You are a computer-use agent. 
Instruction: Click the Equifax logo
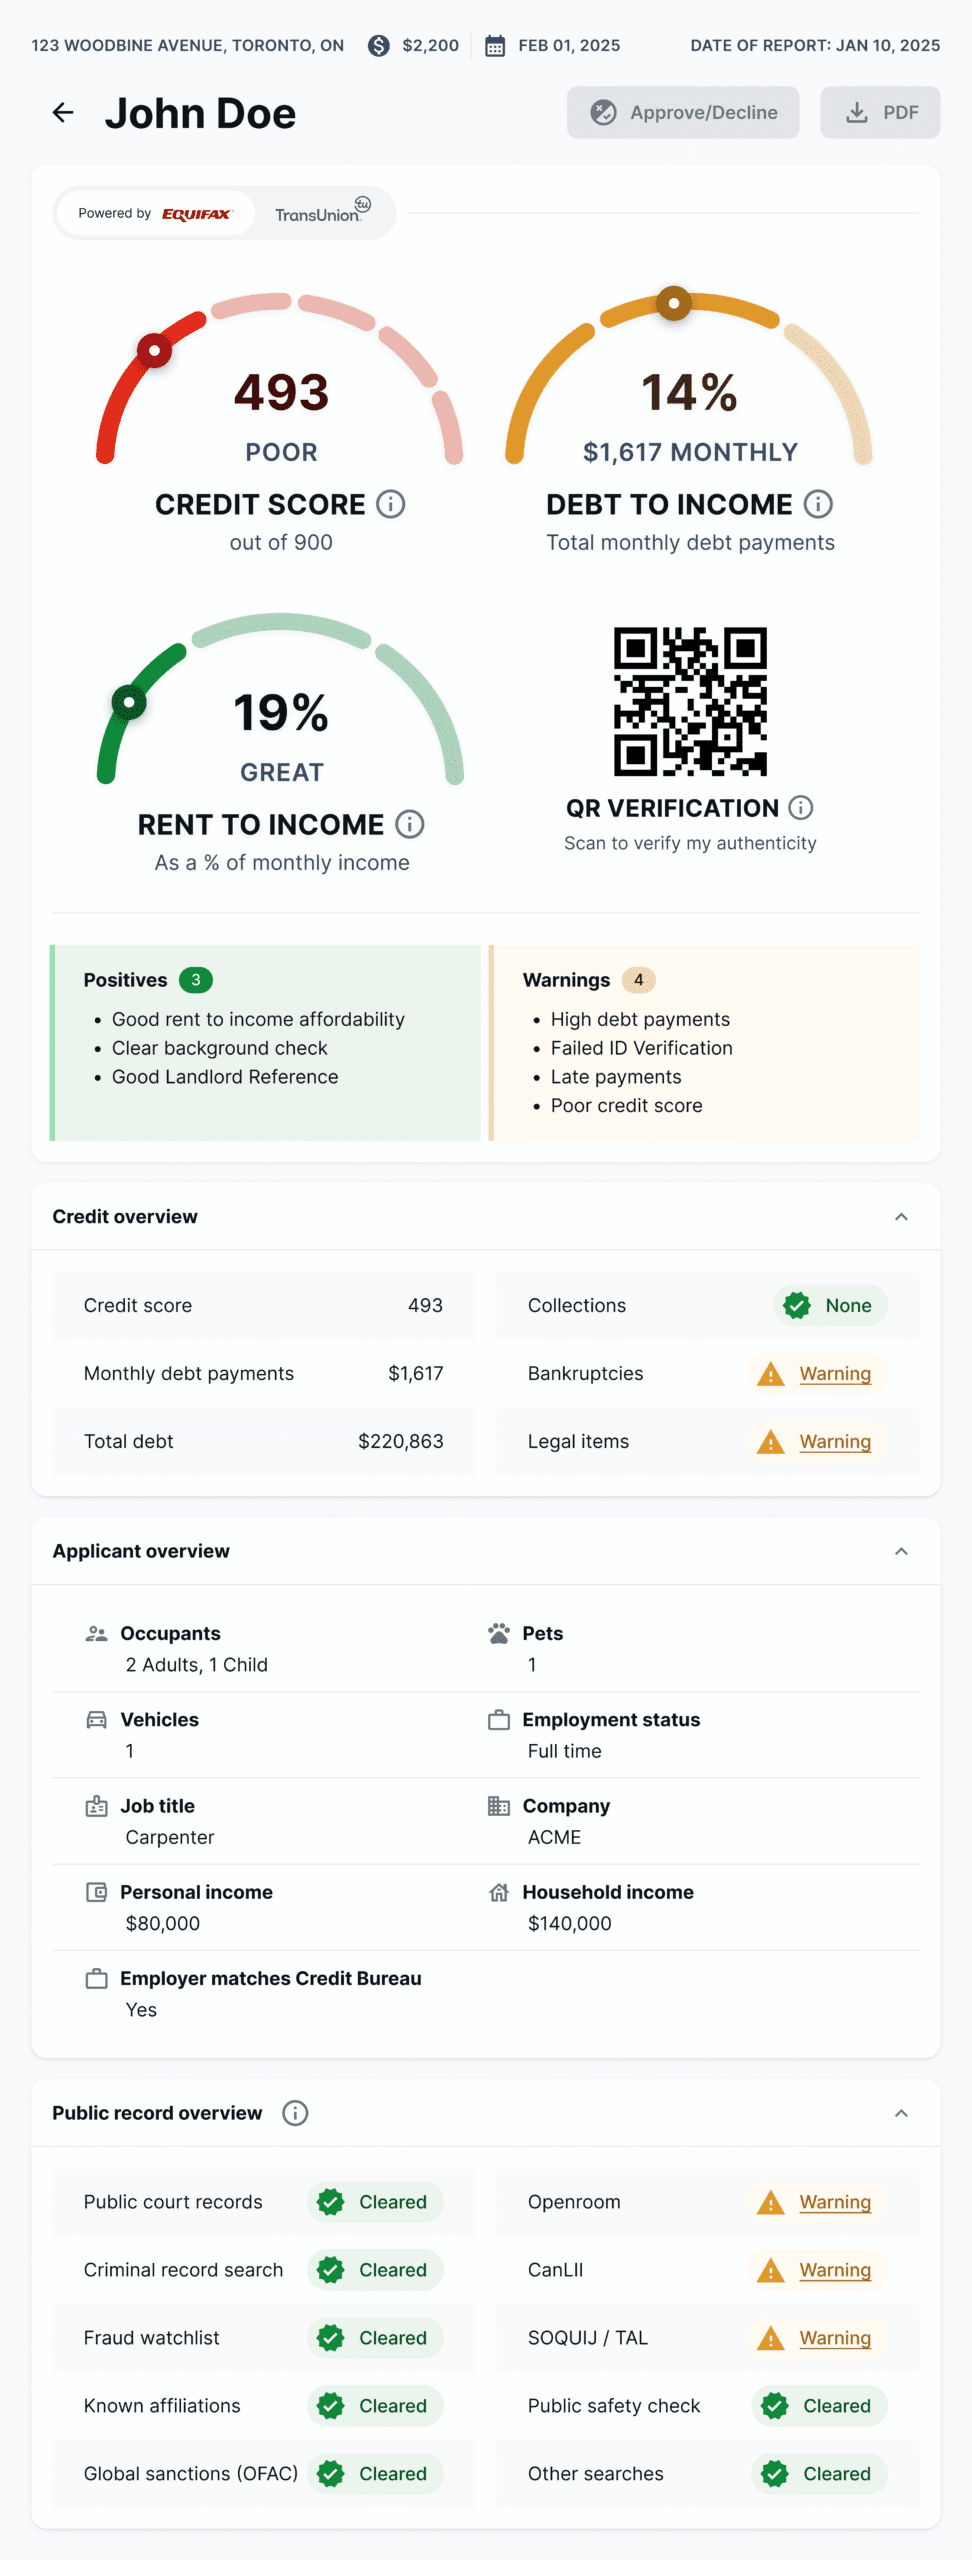(196, 212)
